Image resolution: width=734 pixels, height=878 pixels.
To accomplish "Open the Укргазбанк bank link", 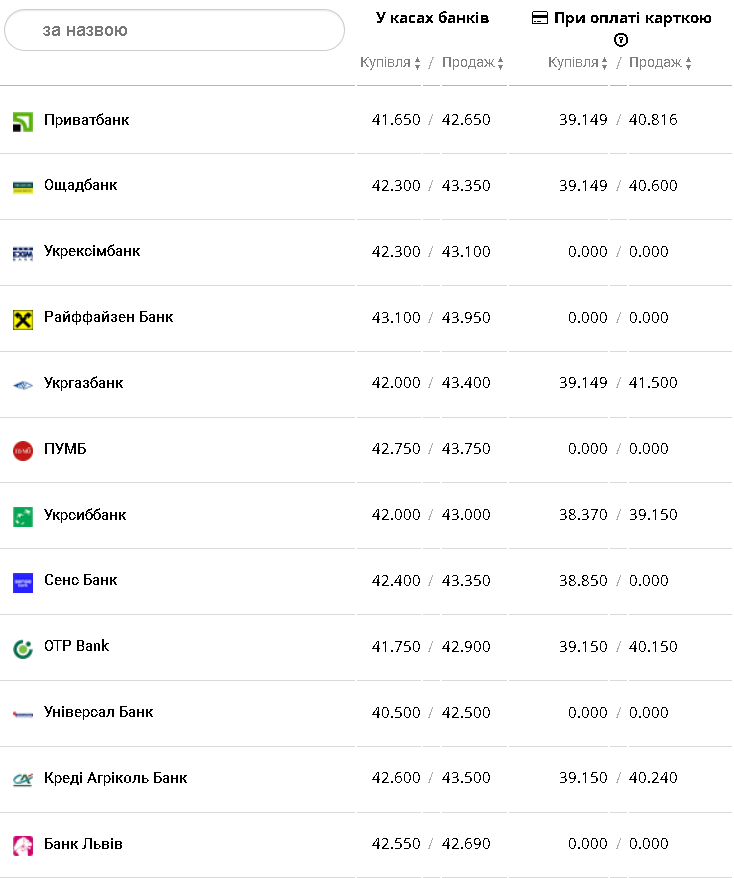I will [84, 383].
